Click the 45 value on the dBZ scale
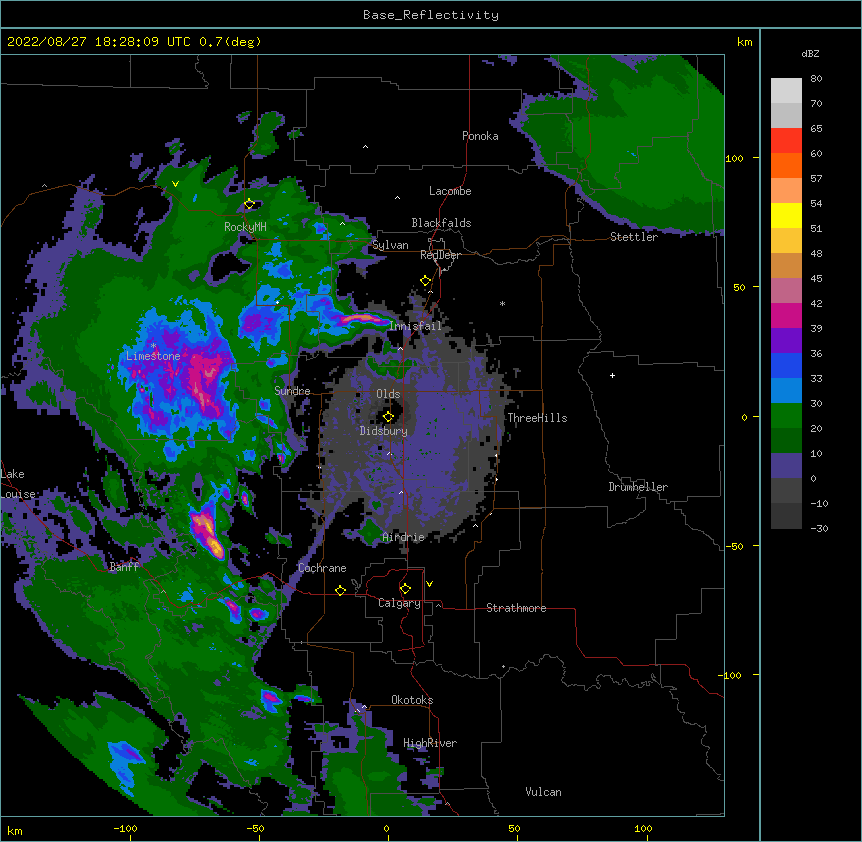This screenshot has height=842, width=862. click(816, 278)
